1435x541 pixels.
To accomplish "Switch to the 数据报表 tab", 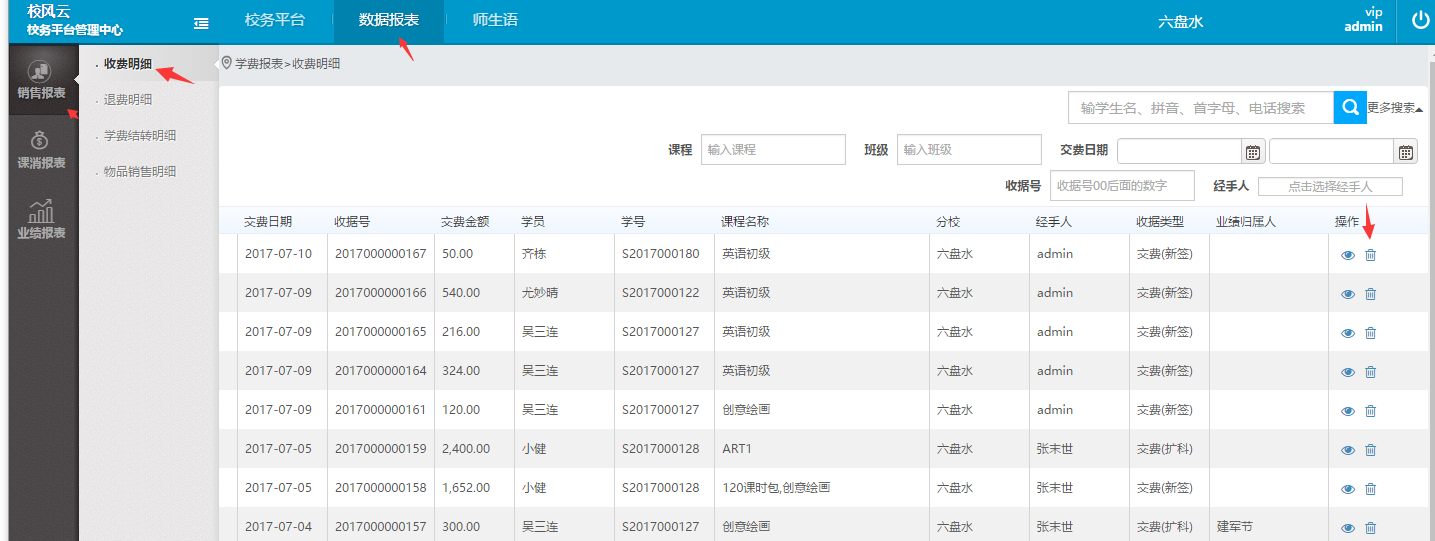I will [389, 20].
